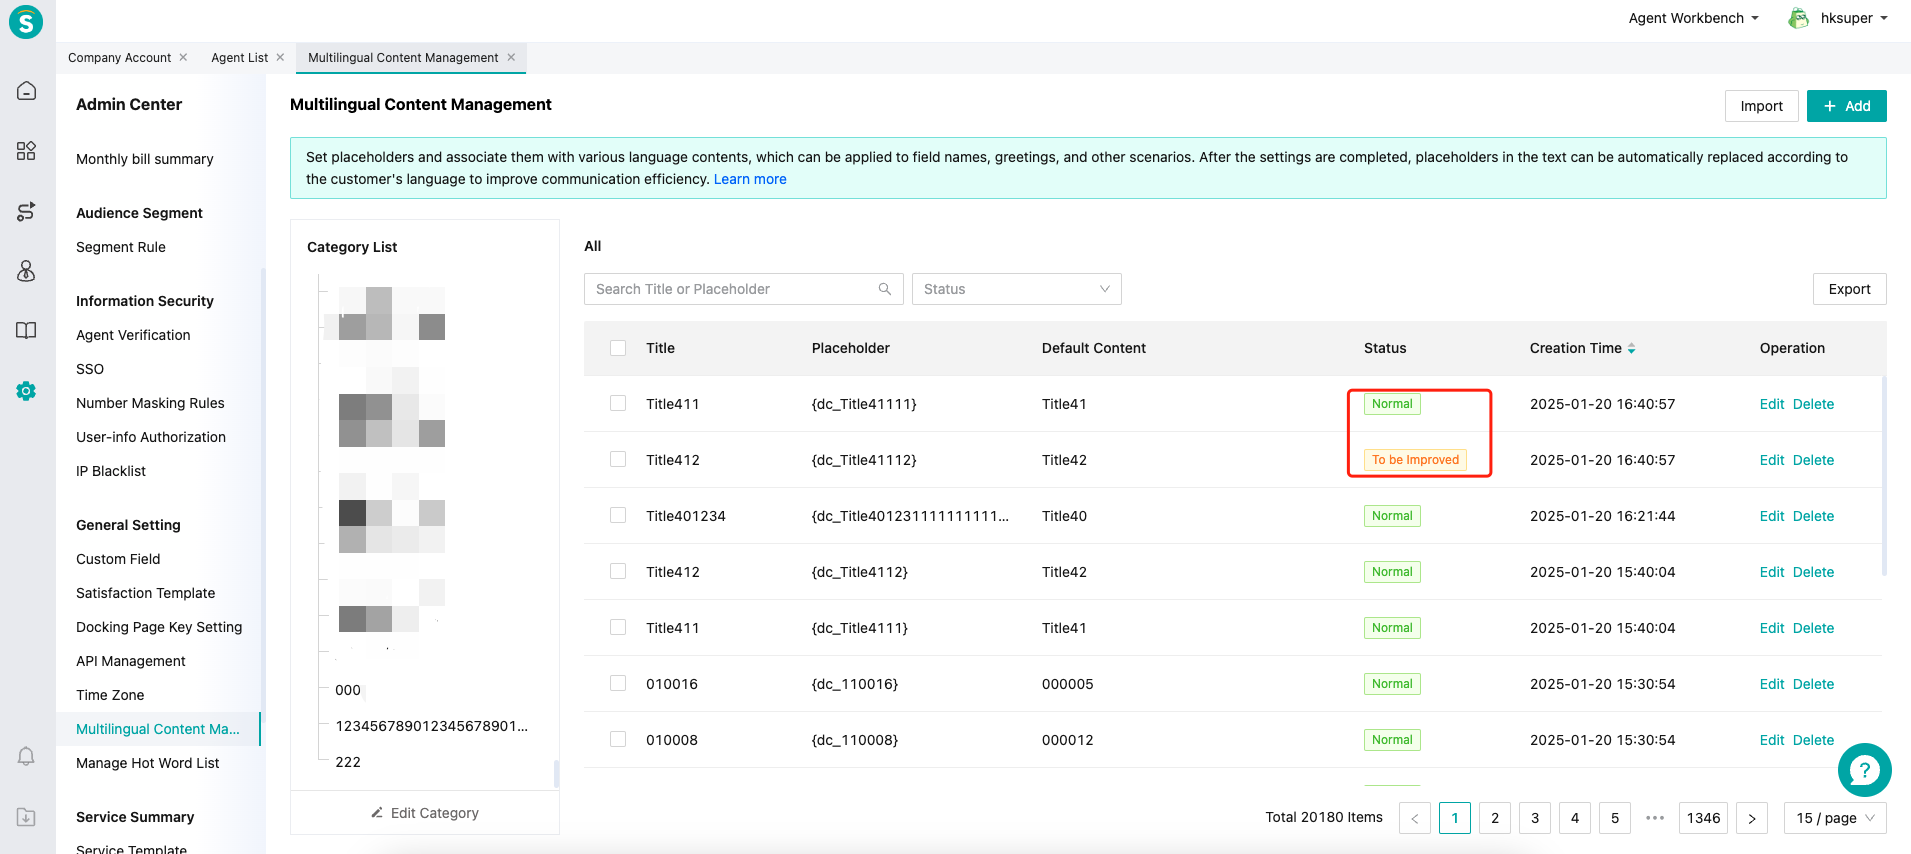1911x854 pixels.
Task: Click the Export button
Action: 1849,289
